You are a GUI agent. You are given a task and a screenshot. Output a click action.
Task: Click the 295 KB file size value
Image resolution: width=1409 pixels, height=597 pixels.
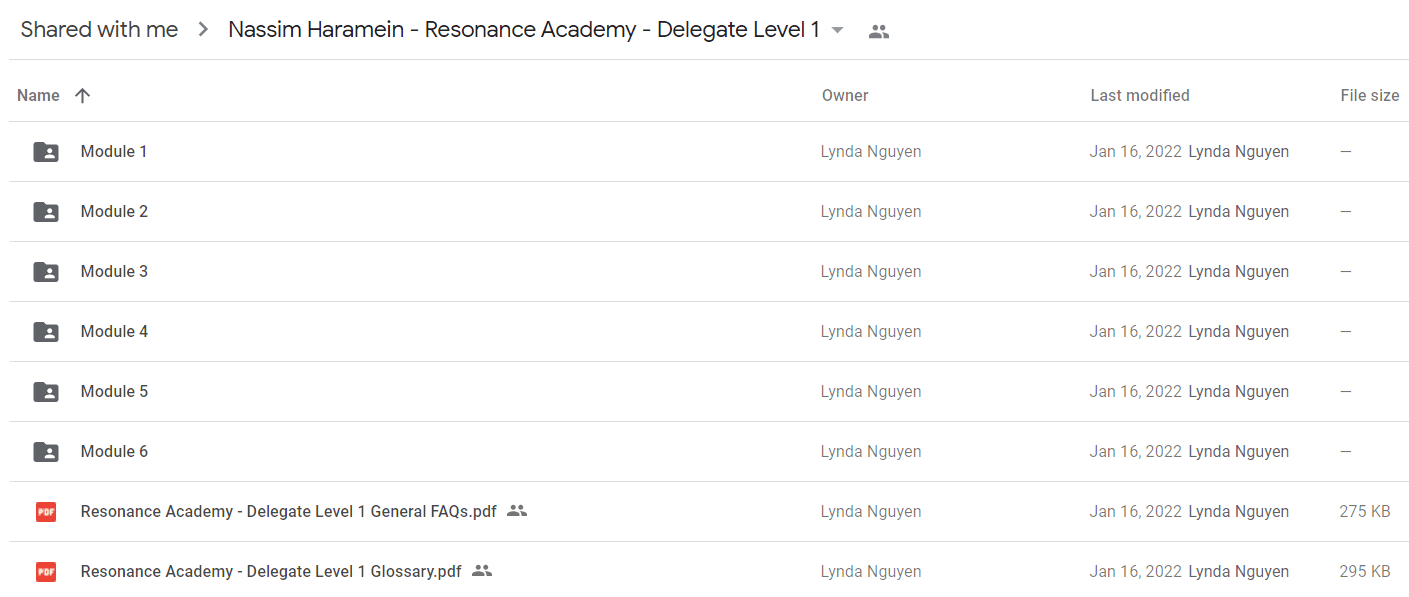click(1365, 572)
